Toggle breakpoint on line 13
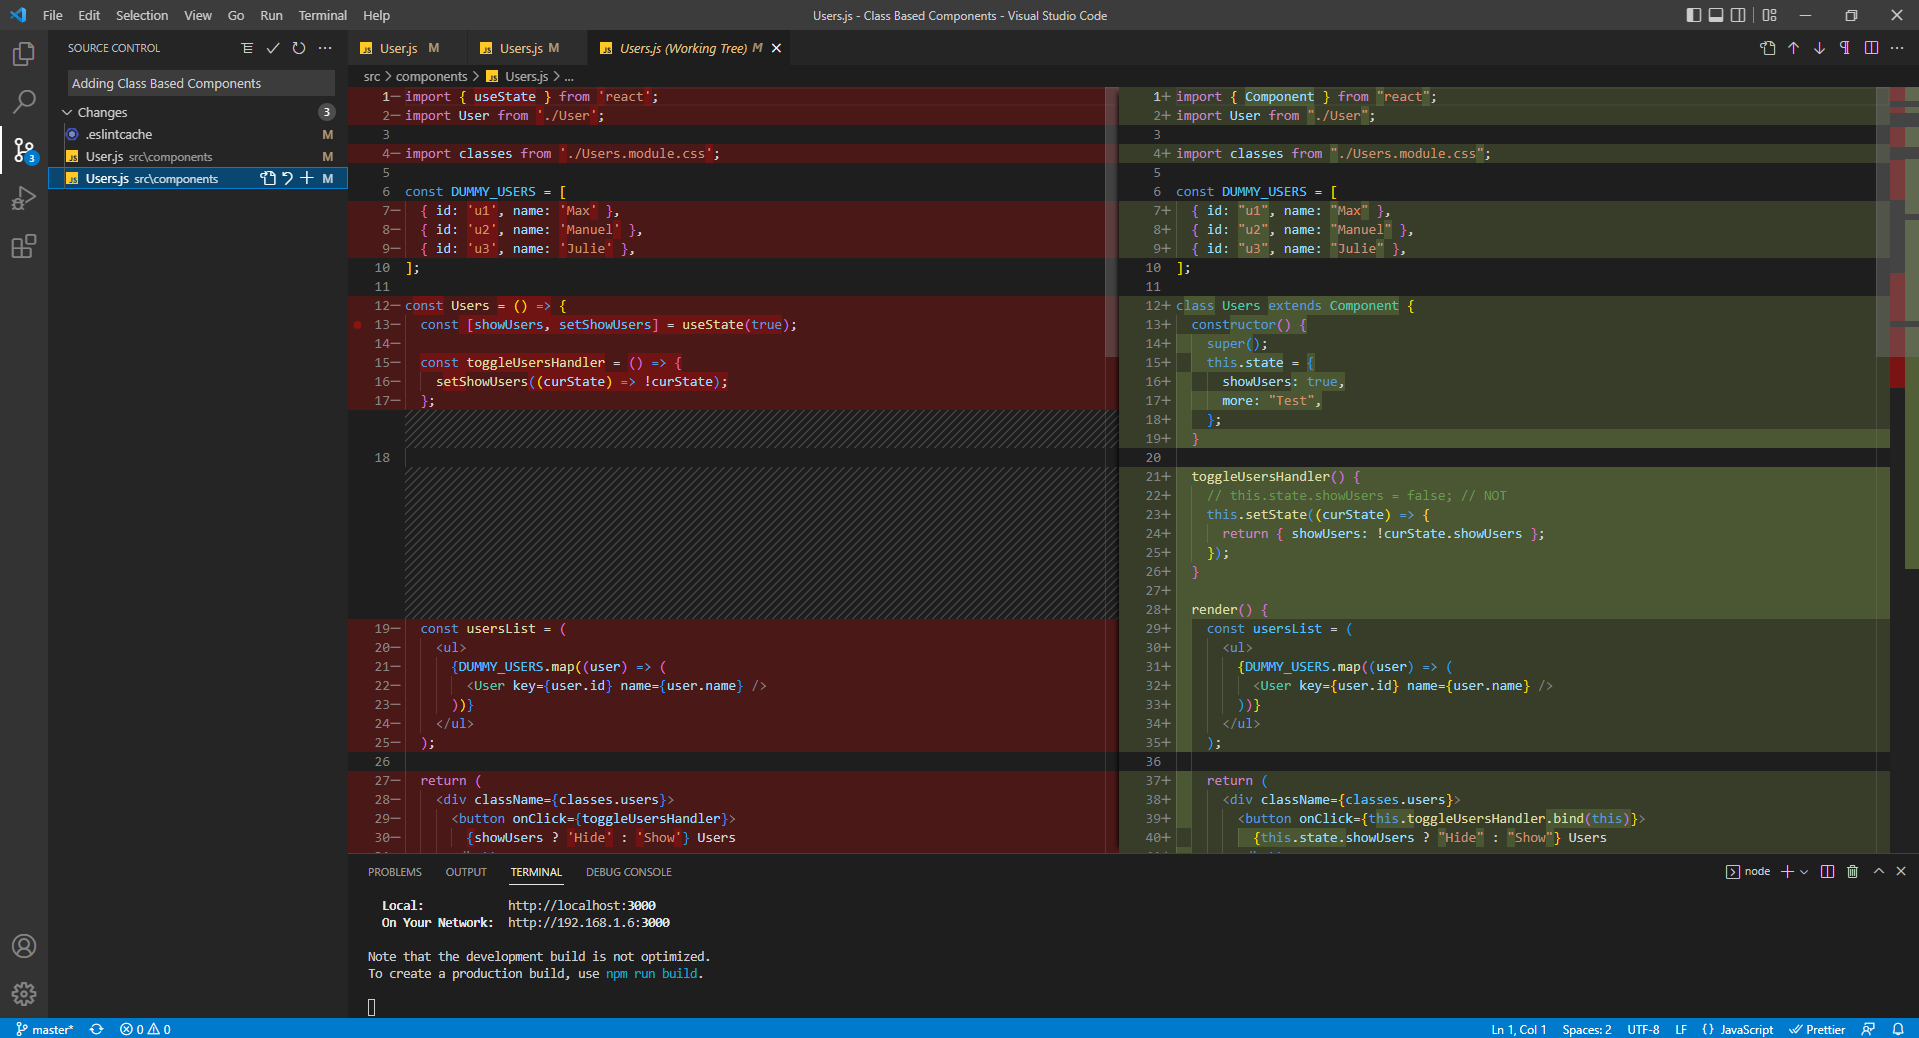1919x1038 pixels. tap(358, 325)
